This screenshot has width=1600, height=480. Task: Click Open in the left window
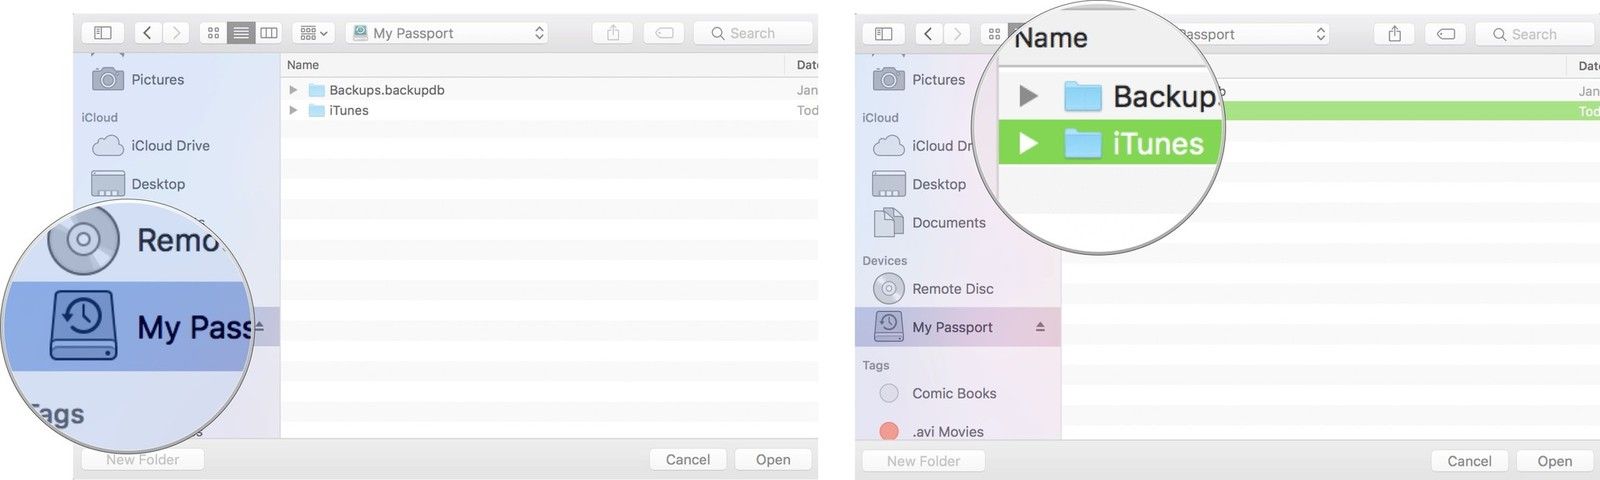773,460
